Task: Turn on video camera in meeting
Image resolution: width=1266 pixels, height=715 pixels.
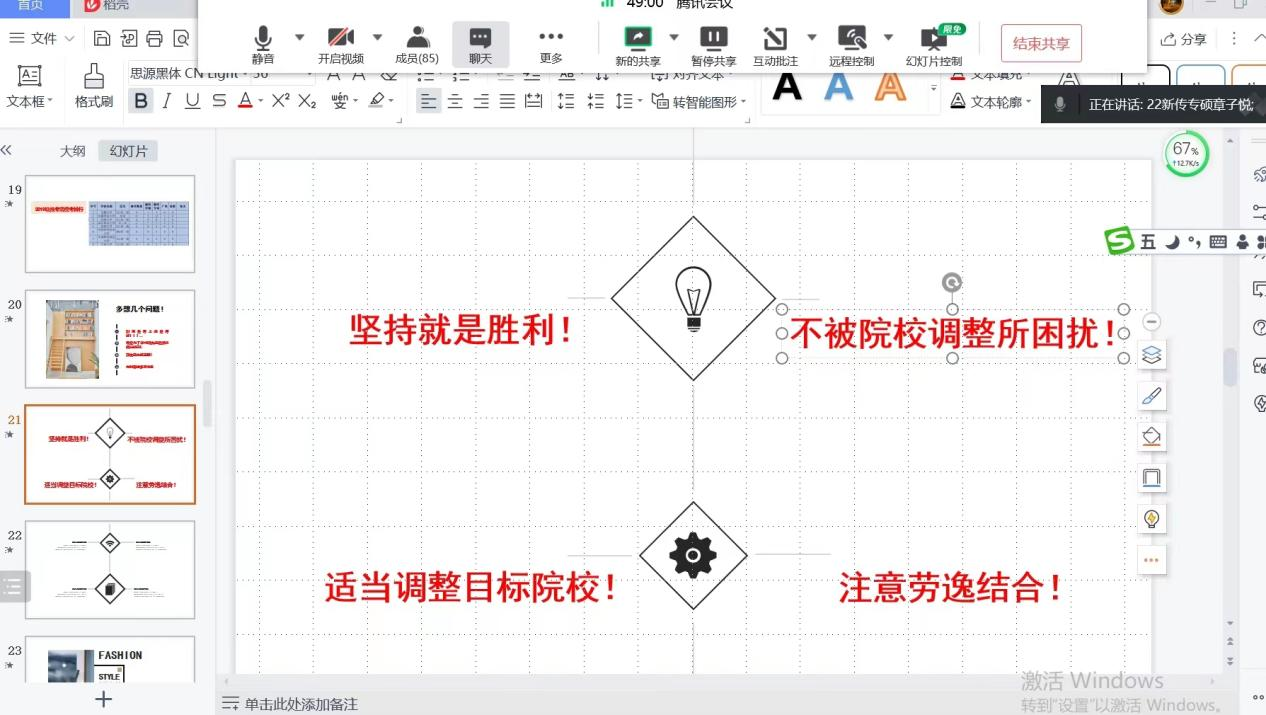Action: click(x=341, y=45)
